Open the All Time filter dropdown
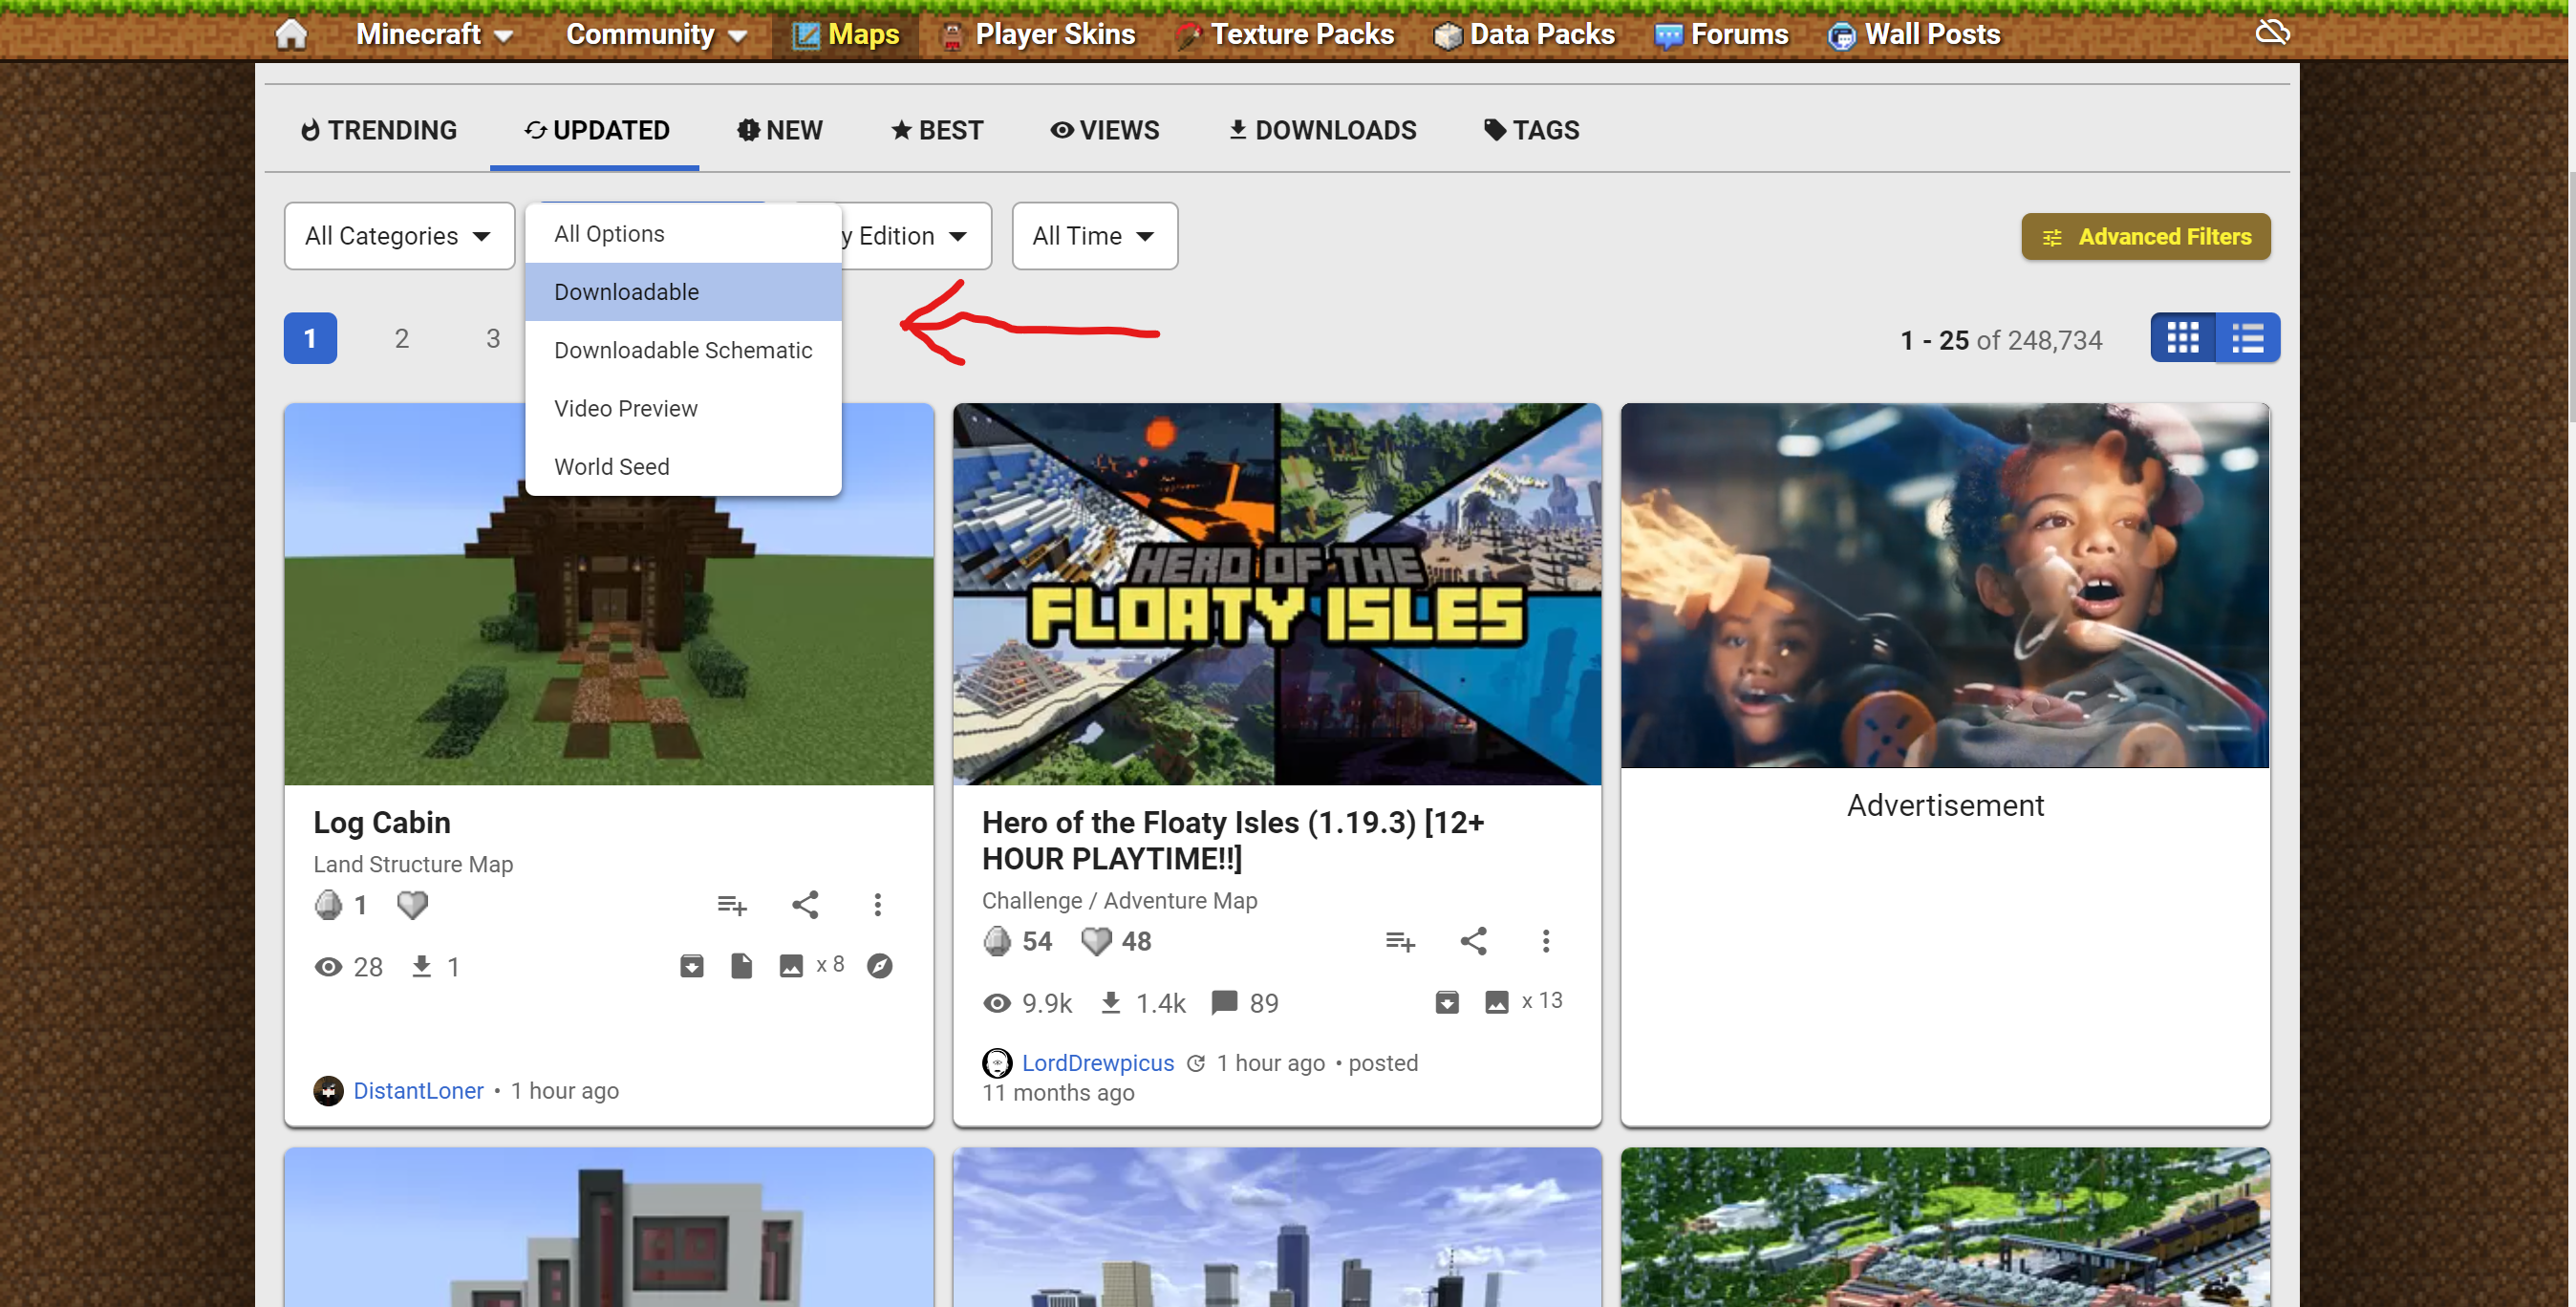This screenshot has width=2576, height=1307. coord(1094,236)
